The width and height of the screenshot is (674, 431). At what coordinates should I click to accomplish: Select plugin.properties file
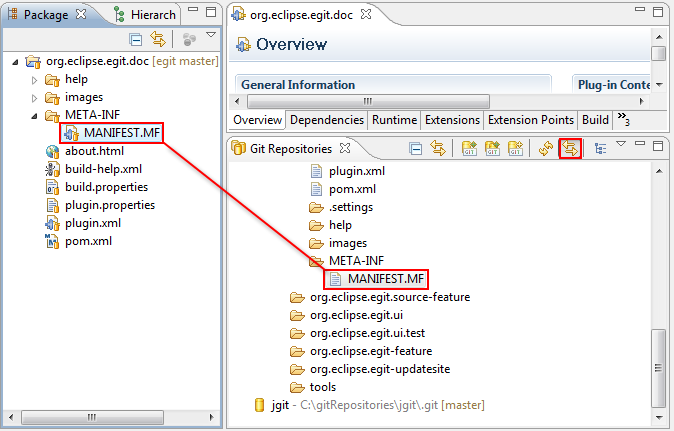click(110, 205)
